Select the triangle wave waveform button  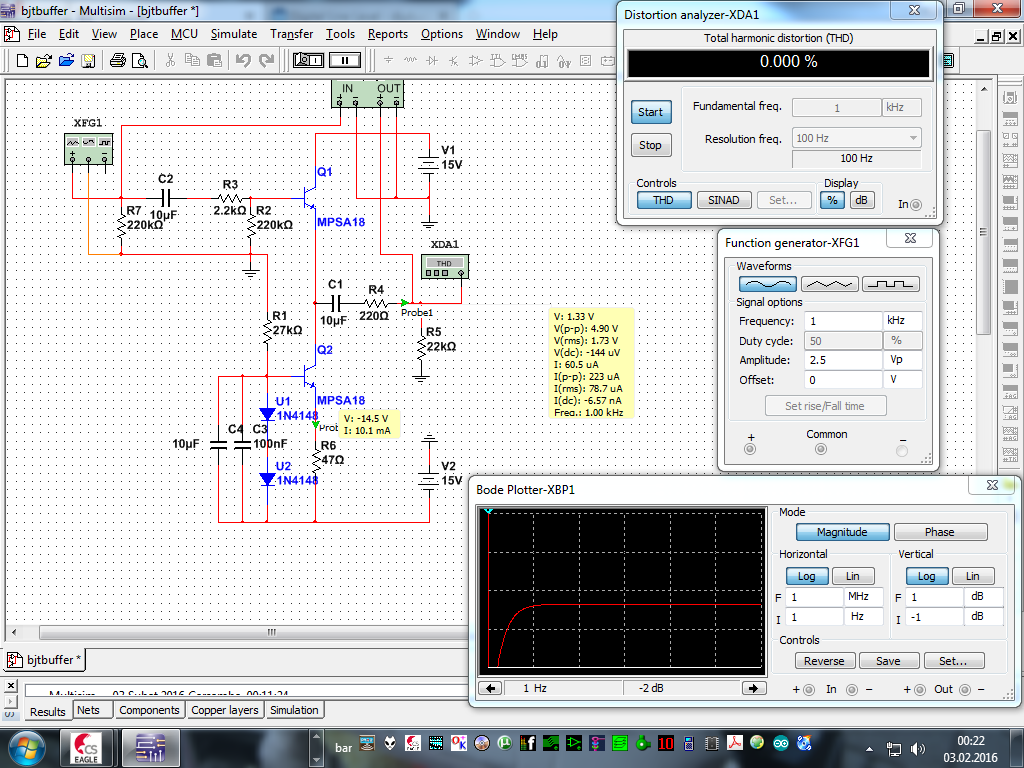[x=829, y=284]
